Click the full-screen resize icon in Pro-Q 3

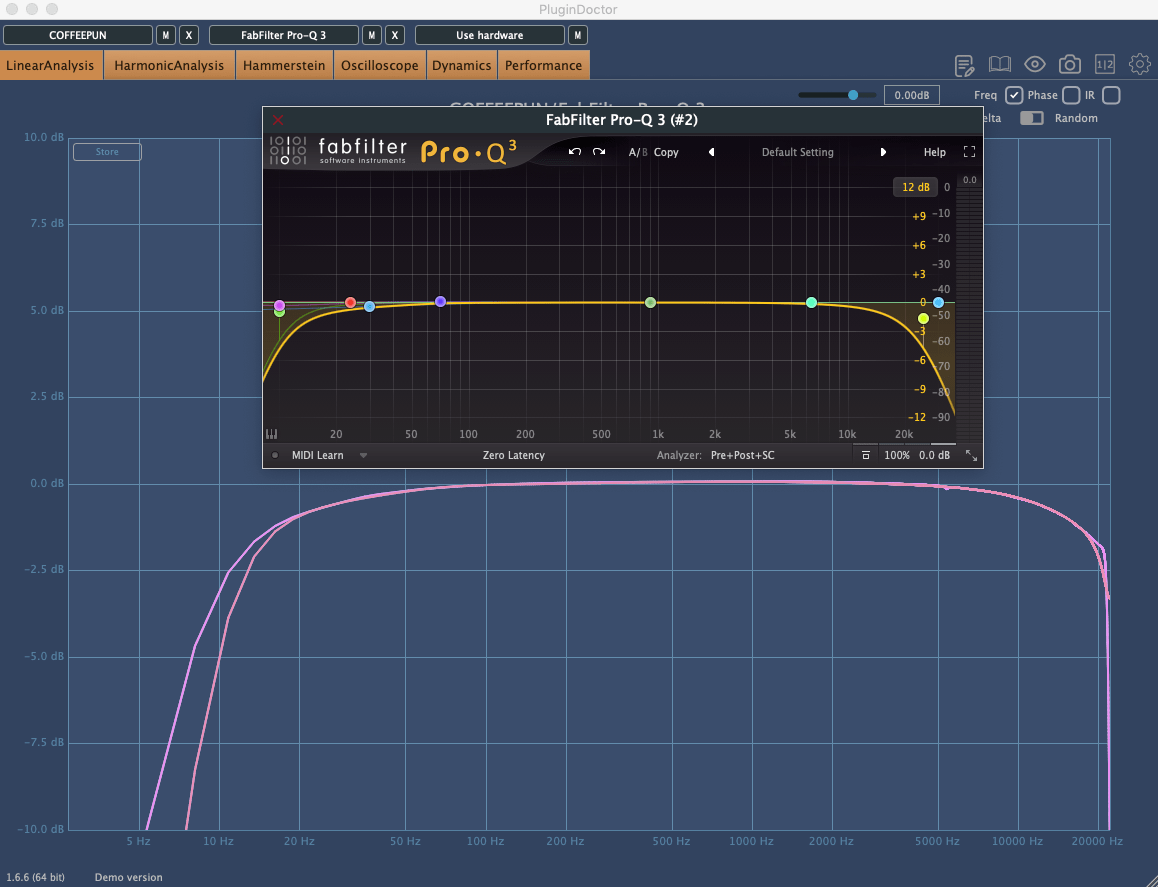pos(968,151)
